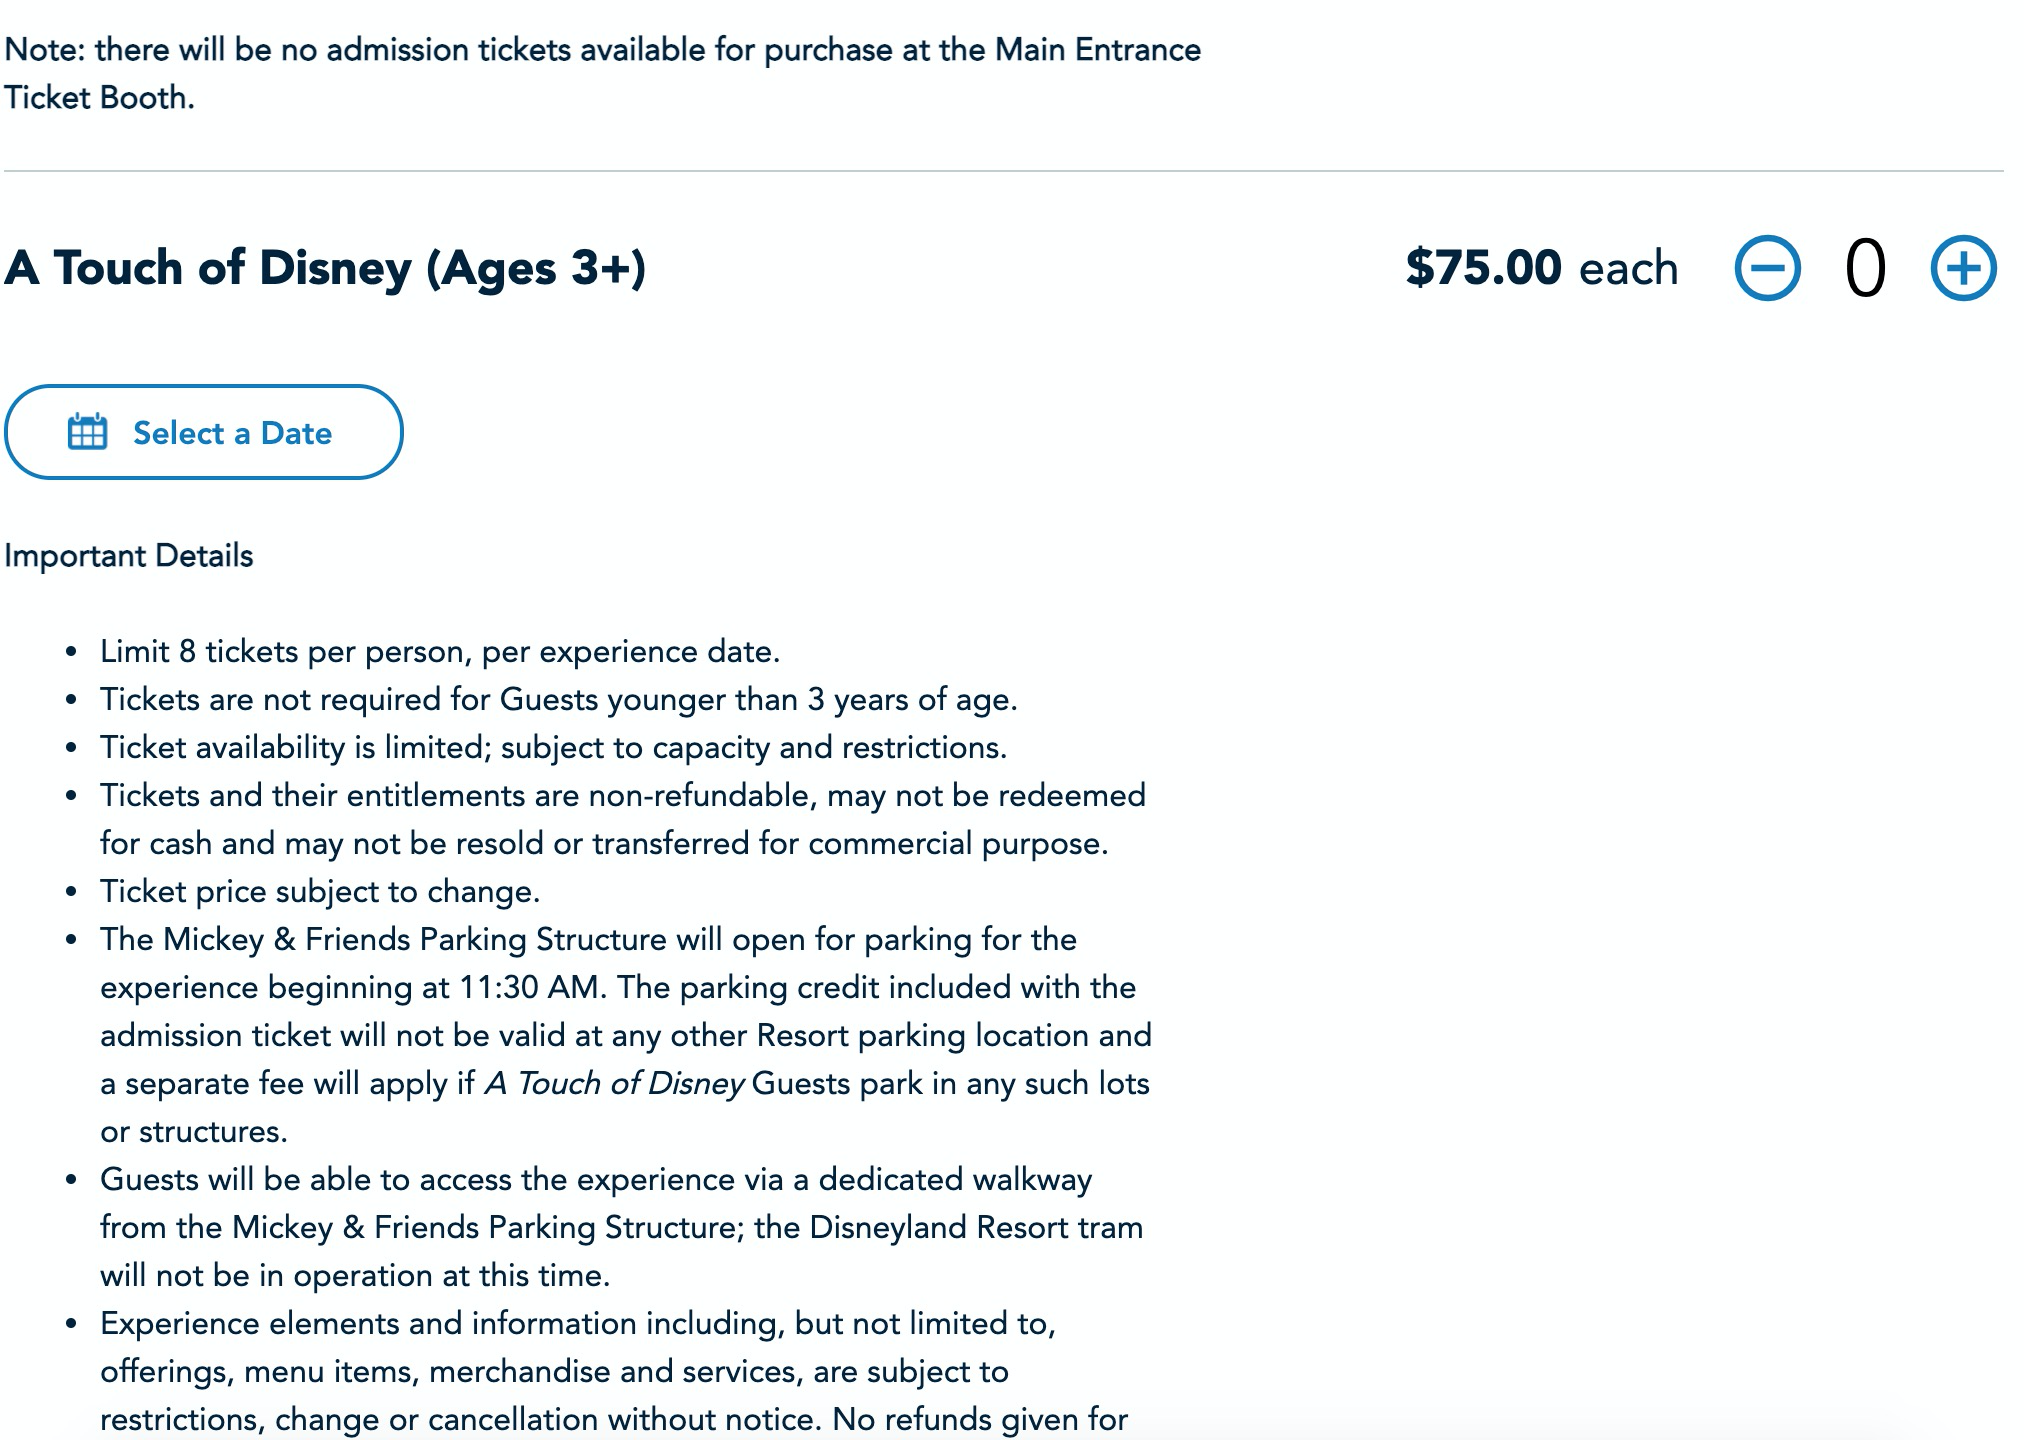
Task: Decrease ticket quantity with the minus icon
Action: pos(1767,268)
